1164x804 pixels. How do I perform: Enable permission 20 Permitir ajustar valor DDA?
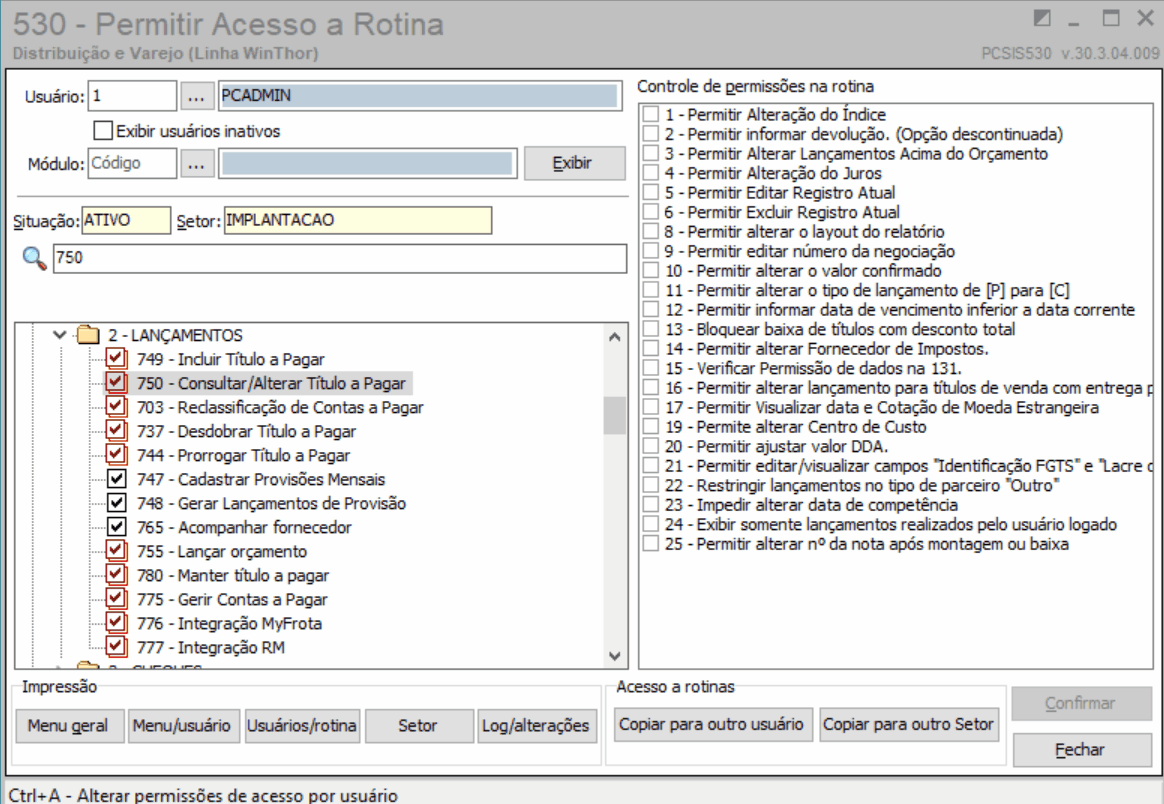(x=651, y=446)
